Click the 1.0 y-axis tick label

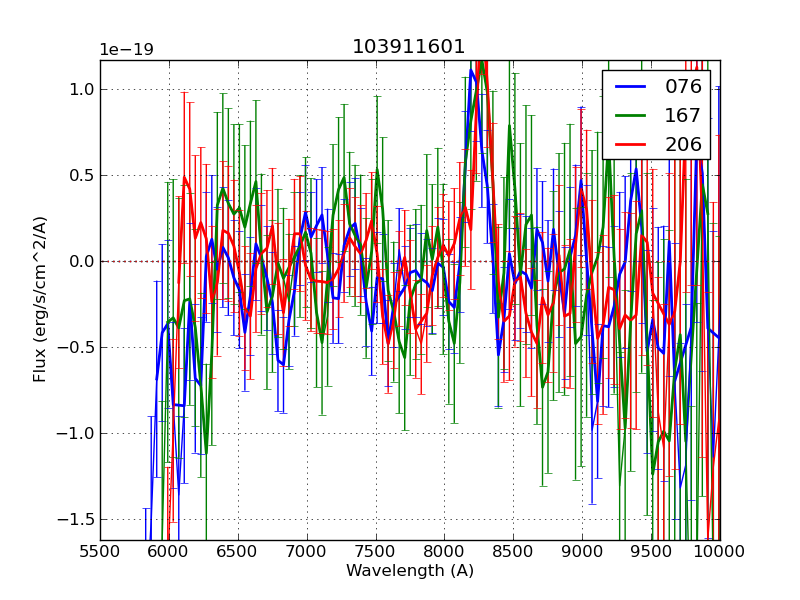coord(81,89)
